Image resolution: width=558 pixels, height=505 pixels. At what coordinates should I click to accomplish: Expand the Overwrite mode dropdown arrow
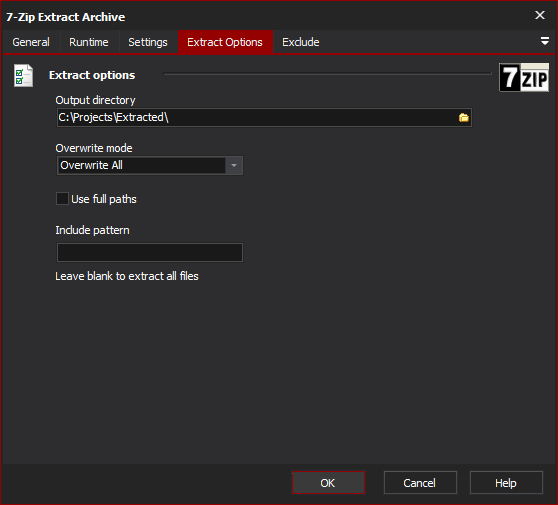pos(234,165)
